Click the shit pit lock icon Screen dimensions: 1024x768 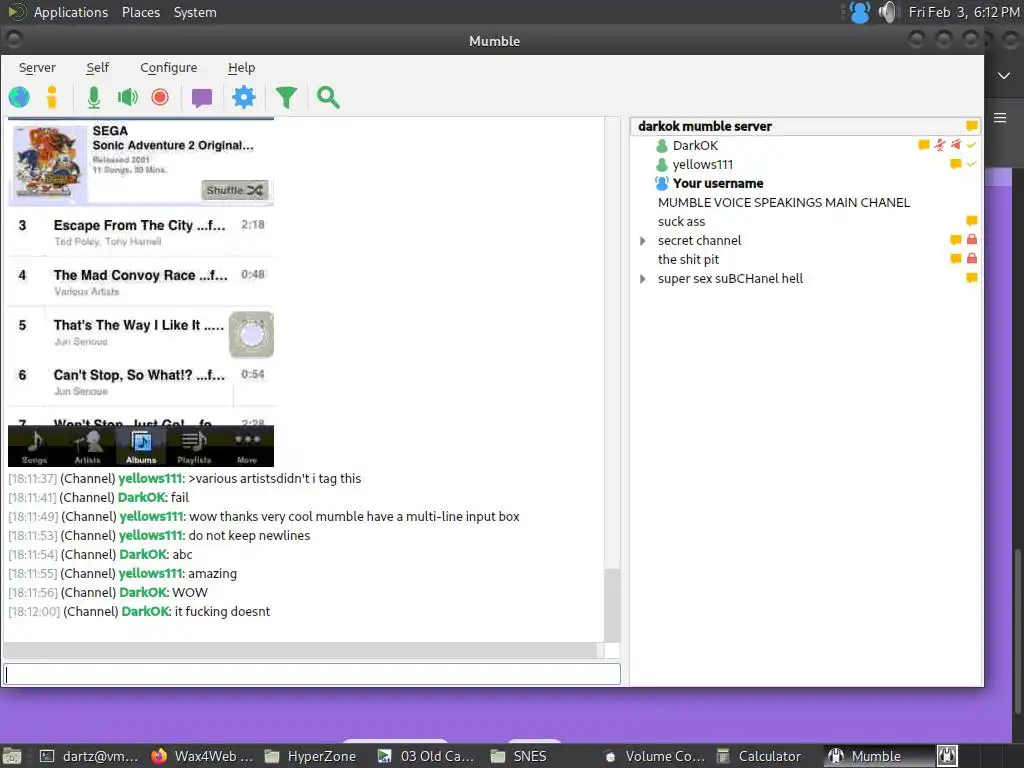pyautogui.click(x=972, y=259)
